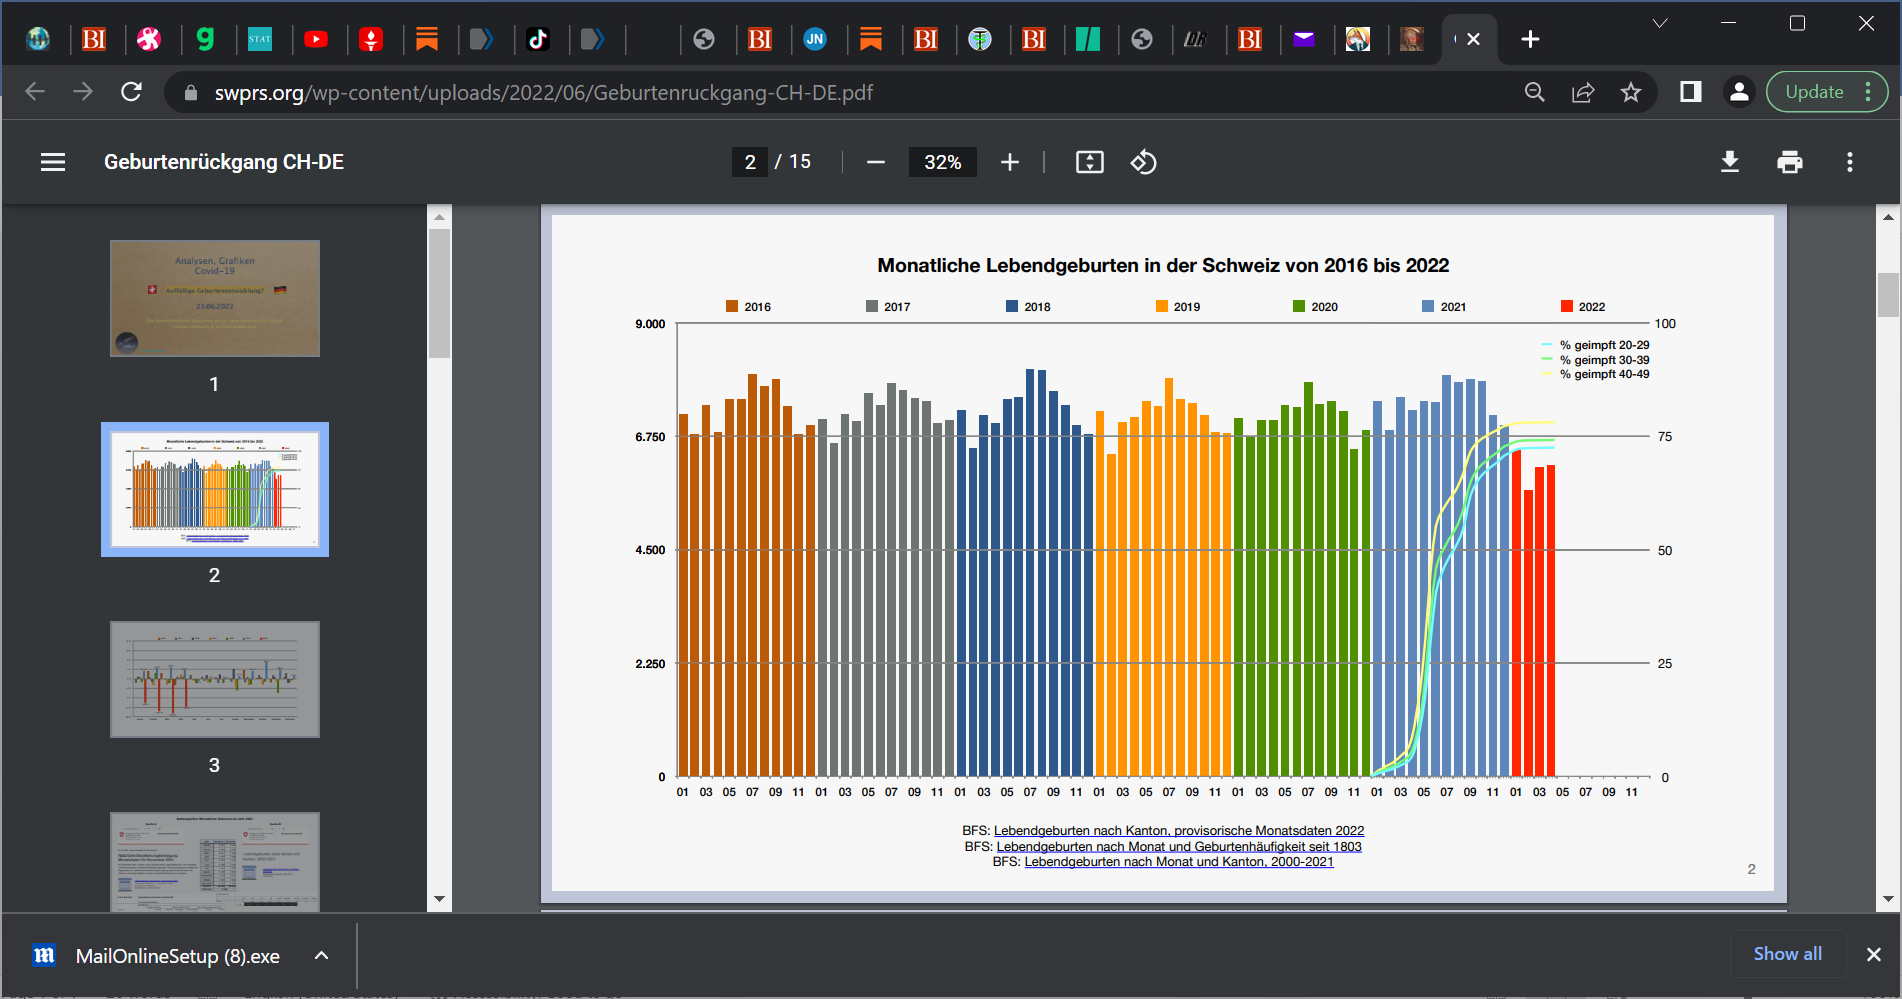Click the PDF zoom out minus icon
This screenshot has height=999, width=1902.
pyautogui.click(x=875, y=162)
